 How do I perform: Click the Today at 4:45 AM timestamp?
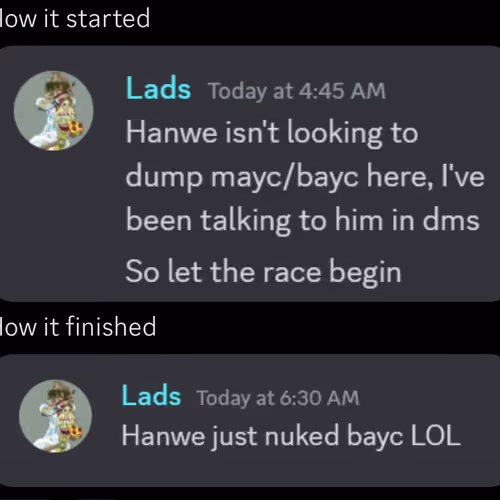(297, 91)
